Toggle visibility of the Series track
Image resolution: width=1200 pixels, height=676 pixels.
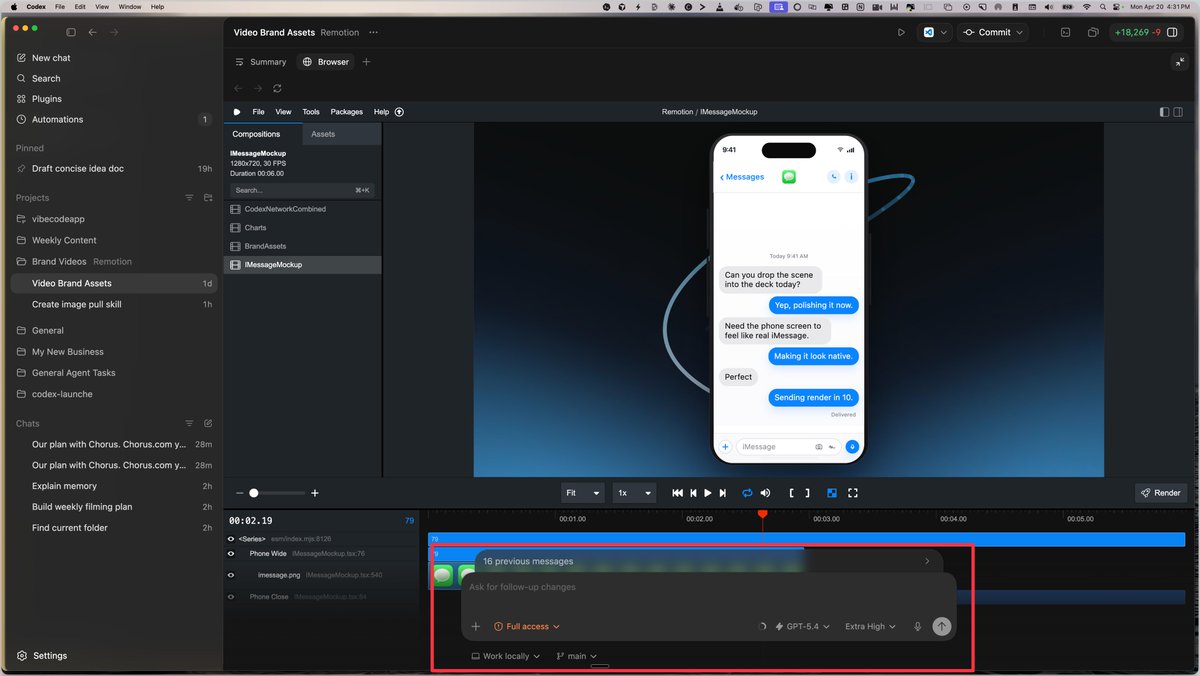click(232, 539)
